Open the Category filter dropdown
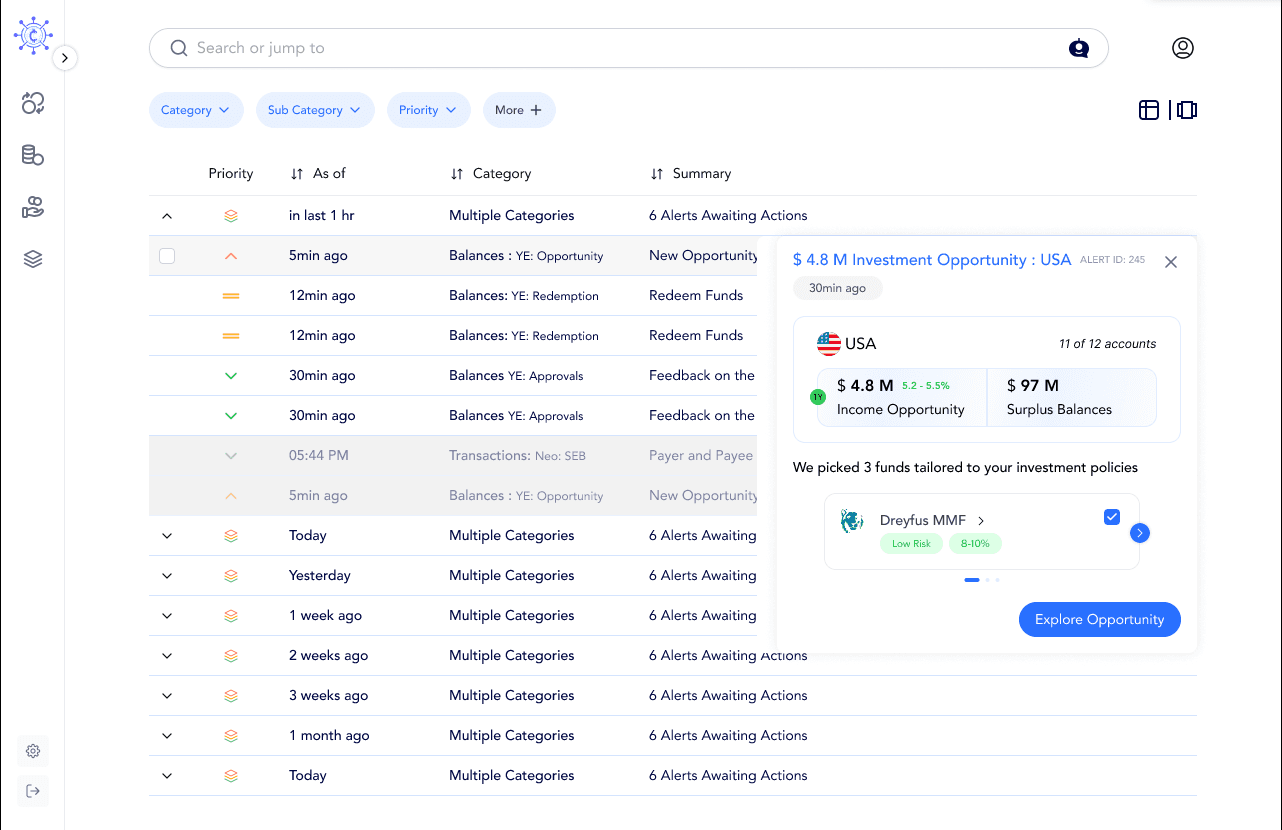 (196, 110)
